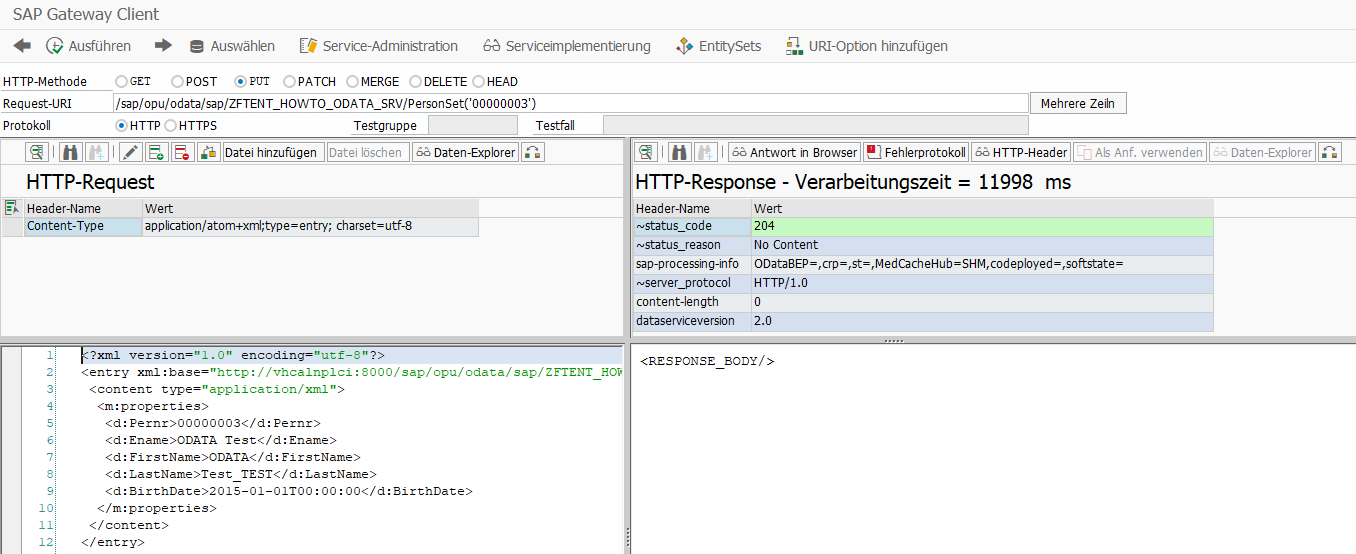This screenshot has height=554, width=1356.
Task: Click the Testgruppe field
Action: (473, 125)
